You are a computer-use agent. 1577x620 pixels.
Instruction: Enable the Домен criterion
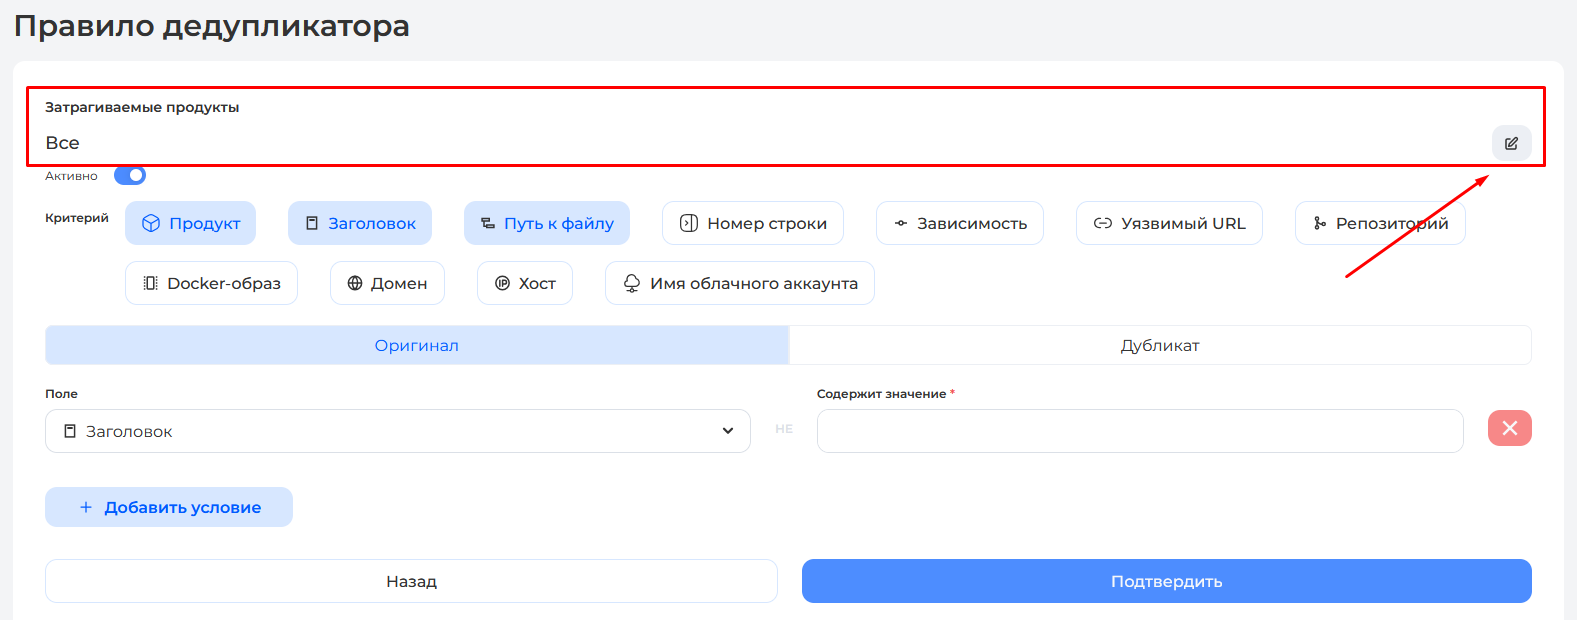[387, 283]
